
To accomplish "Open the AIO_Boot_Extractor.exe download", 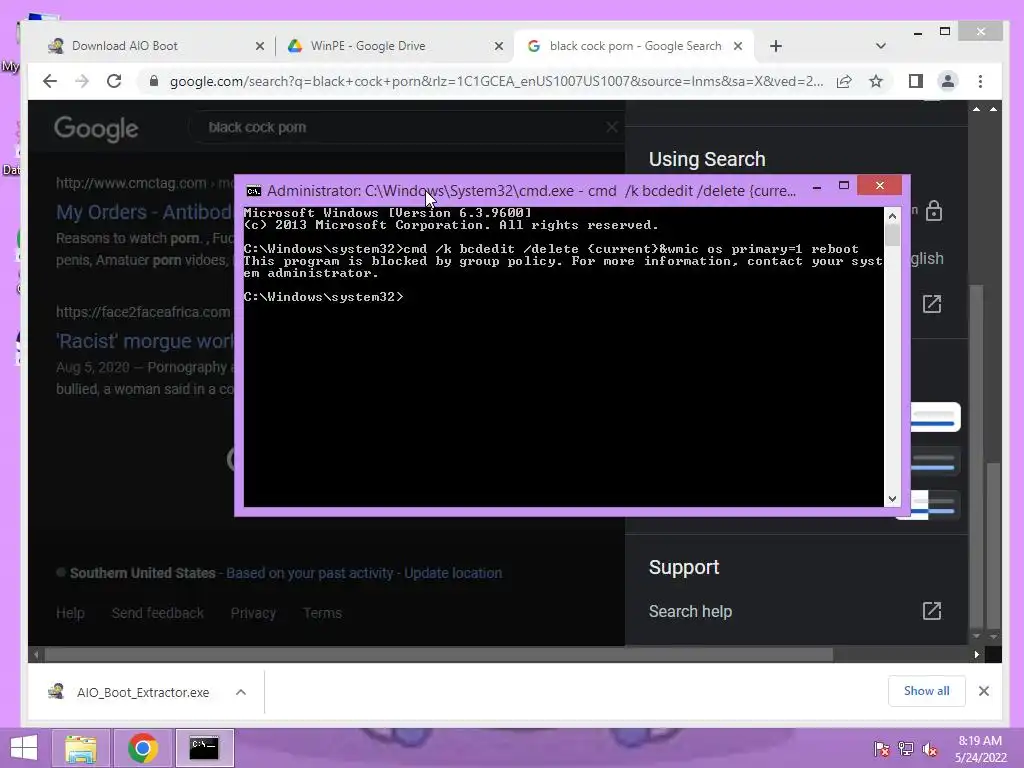I will pyautogui.click(x=129, y=692).
